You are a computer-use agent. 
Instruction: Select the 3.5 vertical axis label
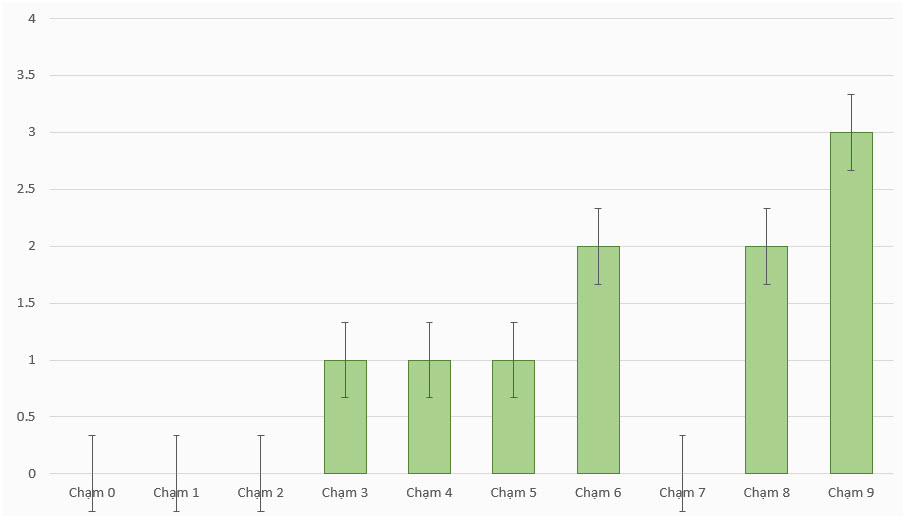26,75
